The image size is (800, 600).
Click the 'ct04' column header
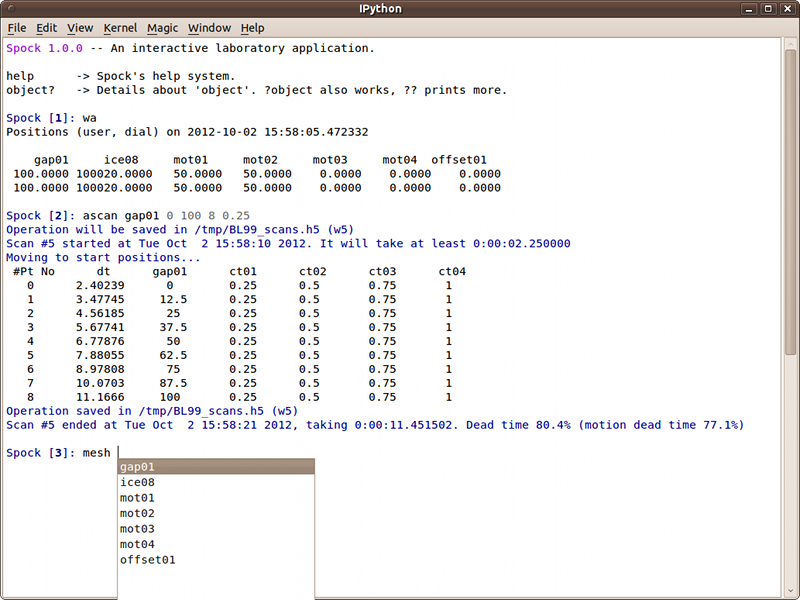pos(452,271)
